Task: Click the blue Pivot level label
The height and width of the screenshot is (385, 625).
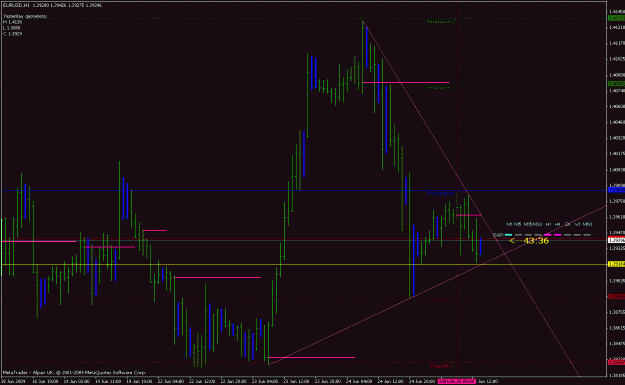Action: point(441,193)
